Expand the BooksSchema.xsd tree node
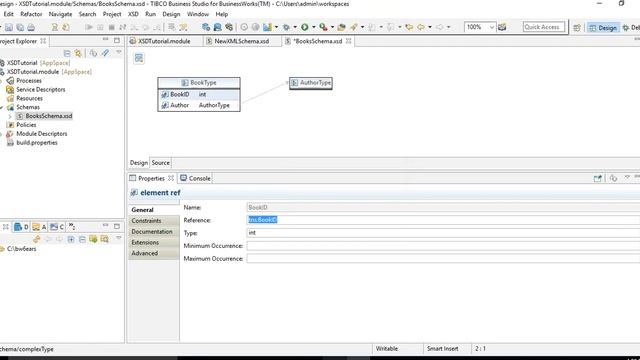Viewport: 640px width, 360px height. (10, 116)
